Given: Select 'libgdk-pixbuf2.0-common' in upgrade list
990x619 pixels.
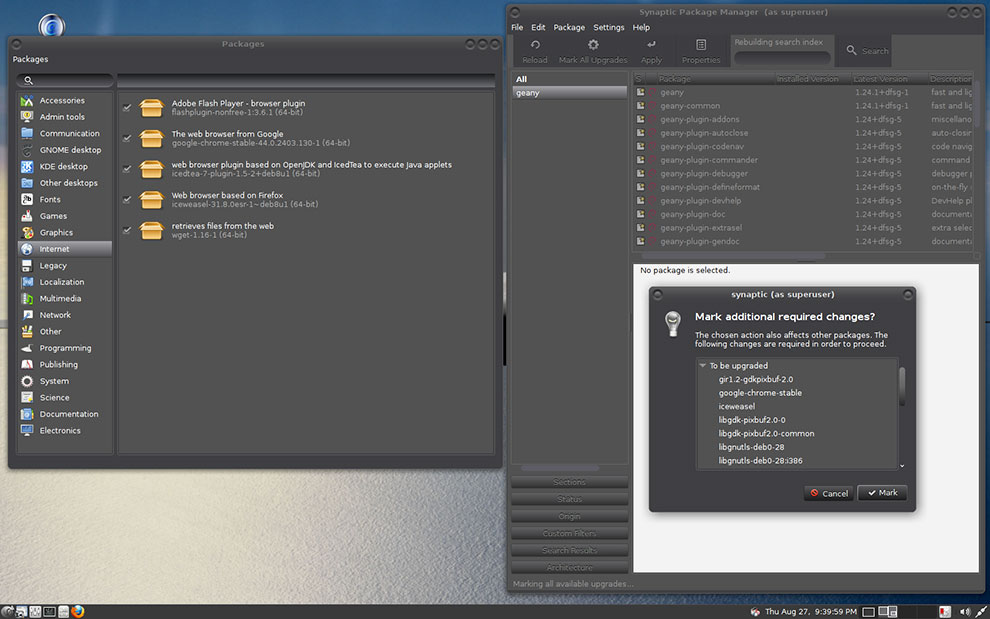Looking at the screenshot, I should (x=766, y=433).
